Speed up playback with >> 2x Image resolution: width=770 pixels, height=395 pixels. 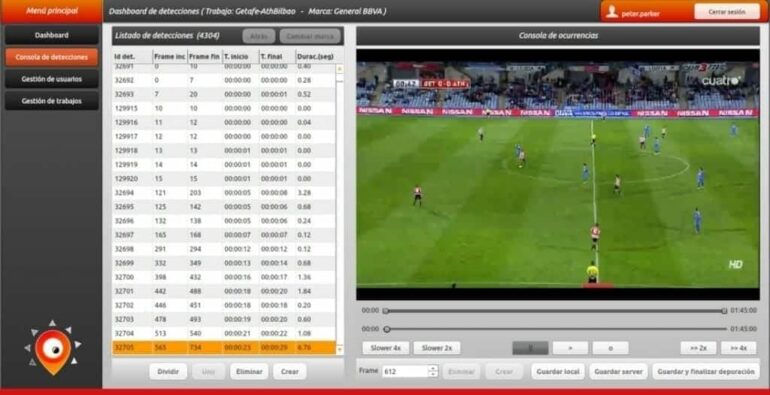point(698,348)
